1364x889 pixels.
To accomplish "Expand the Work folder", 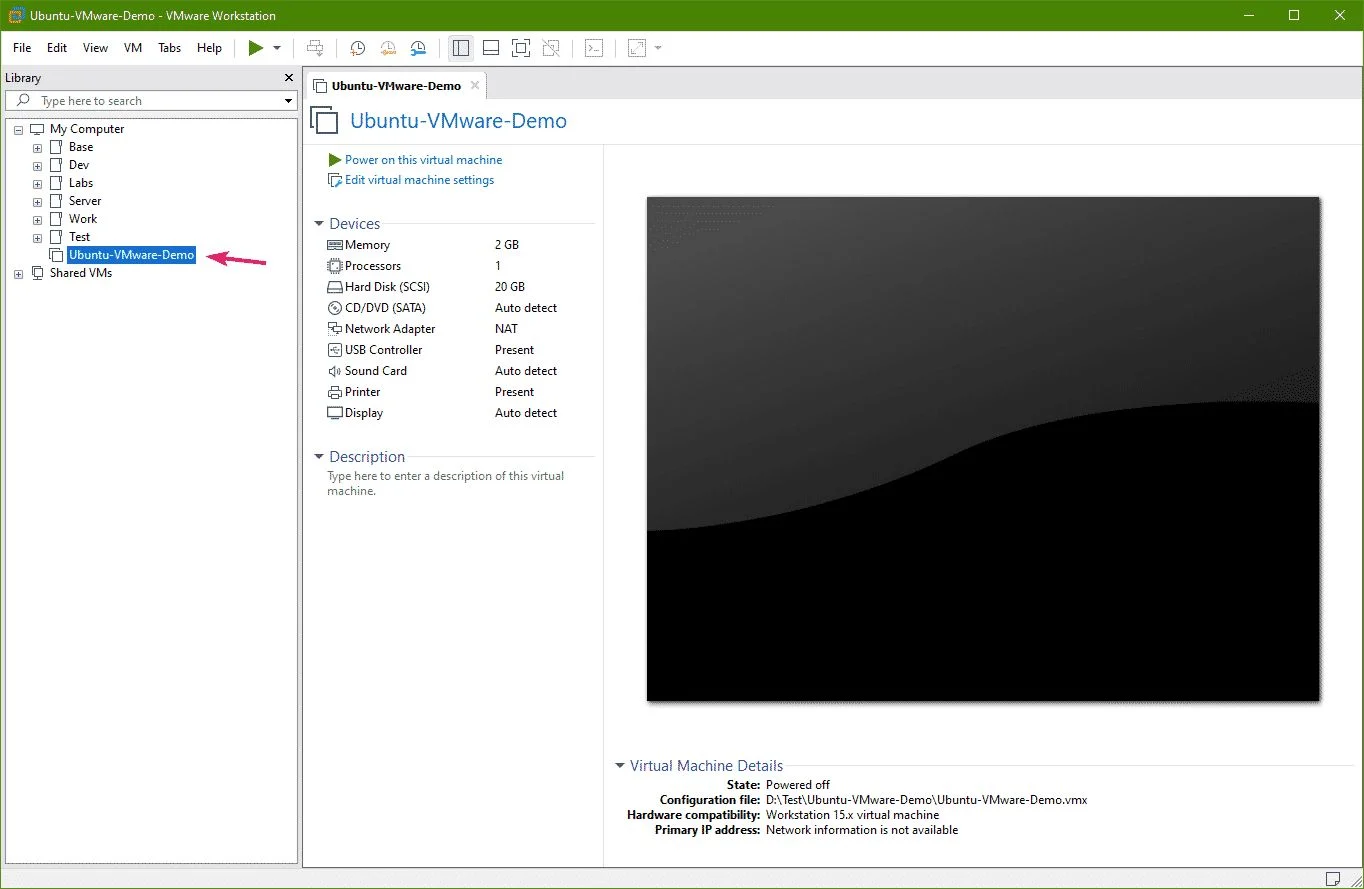I will point(38,219).
